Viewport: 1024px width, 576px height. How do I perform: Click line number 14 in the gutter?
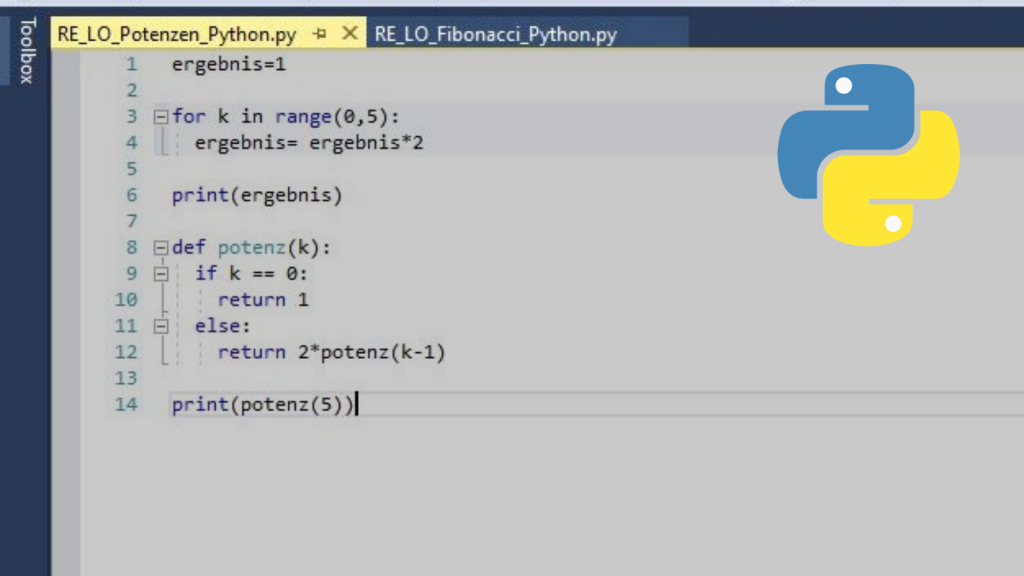point(125,404)
